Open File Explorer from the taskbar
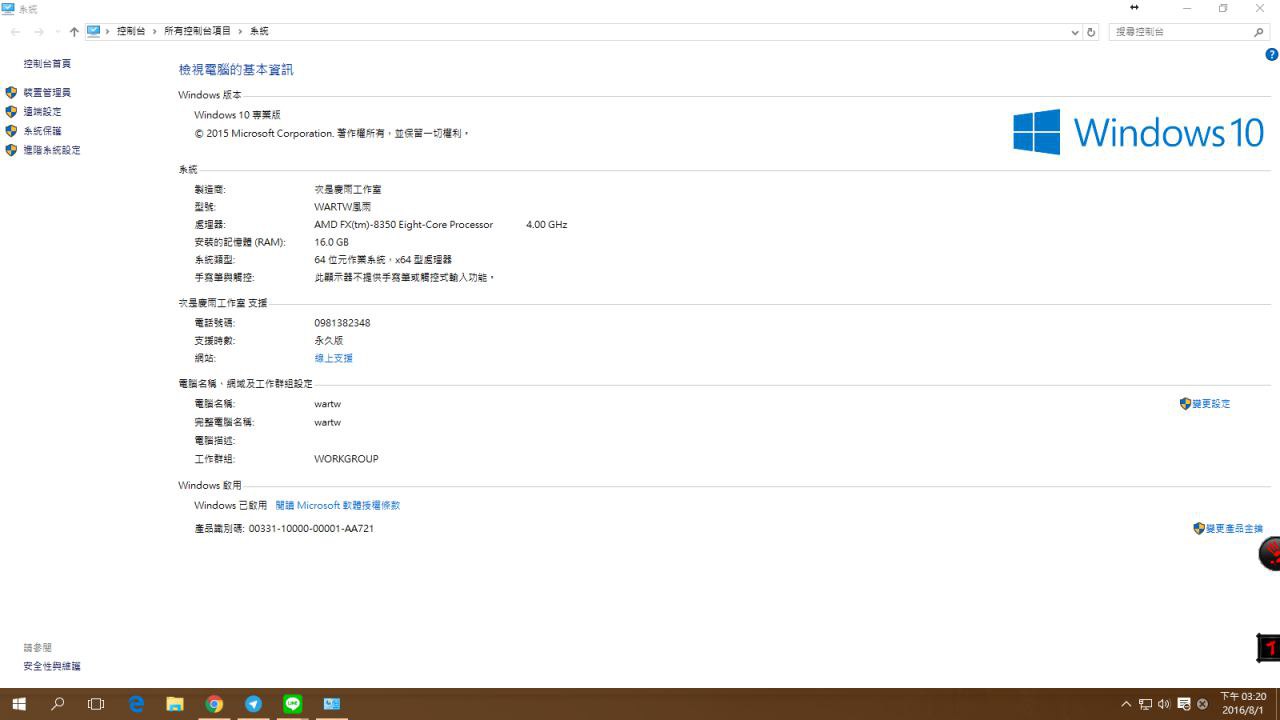 coord(175,704)
